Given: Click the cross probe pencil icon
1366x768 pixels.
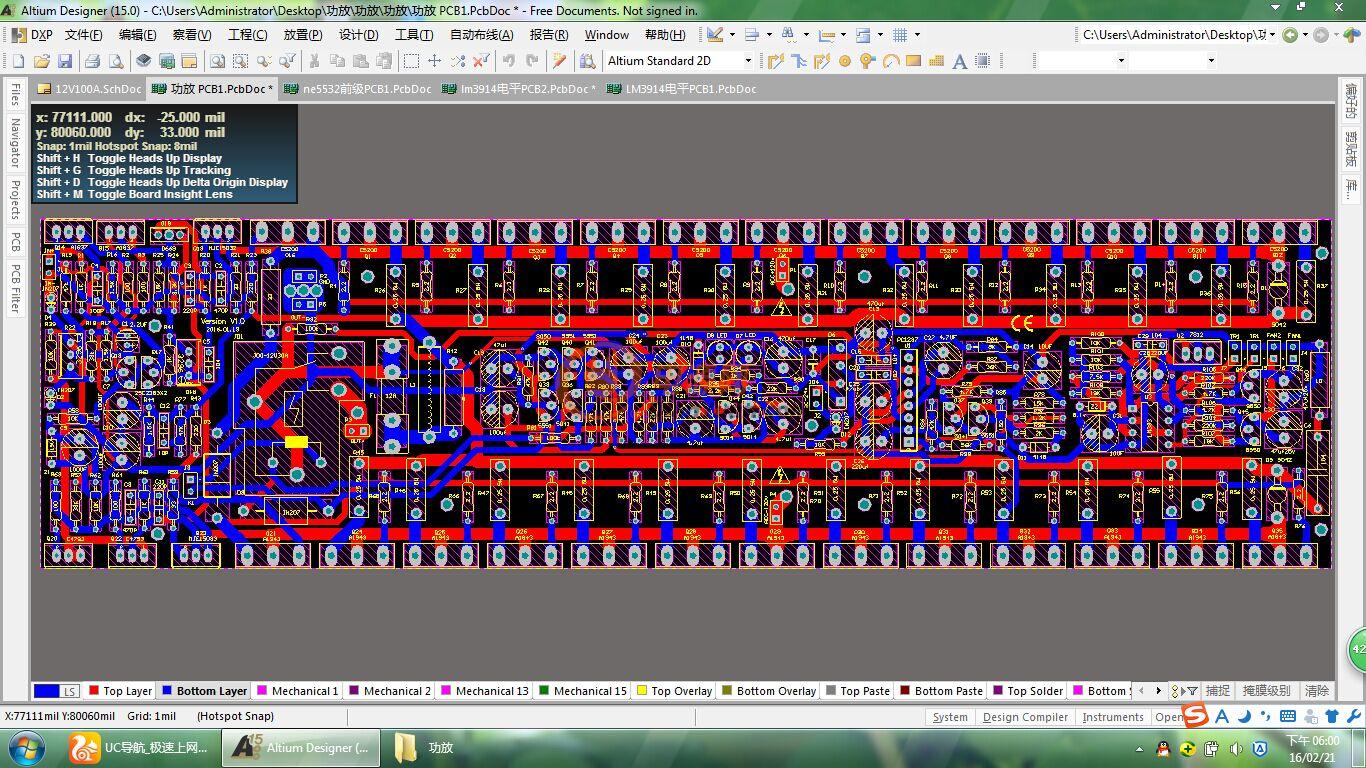Looking at the screenshot, I should click(560, 61).
